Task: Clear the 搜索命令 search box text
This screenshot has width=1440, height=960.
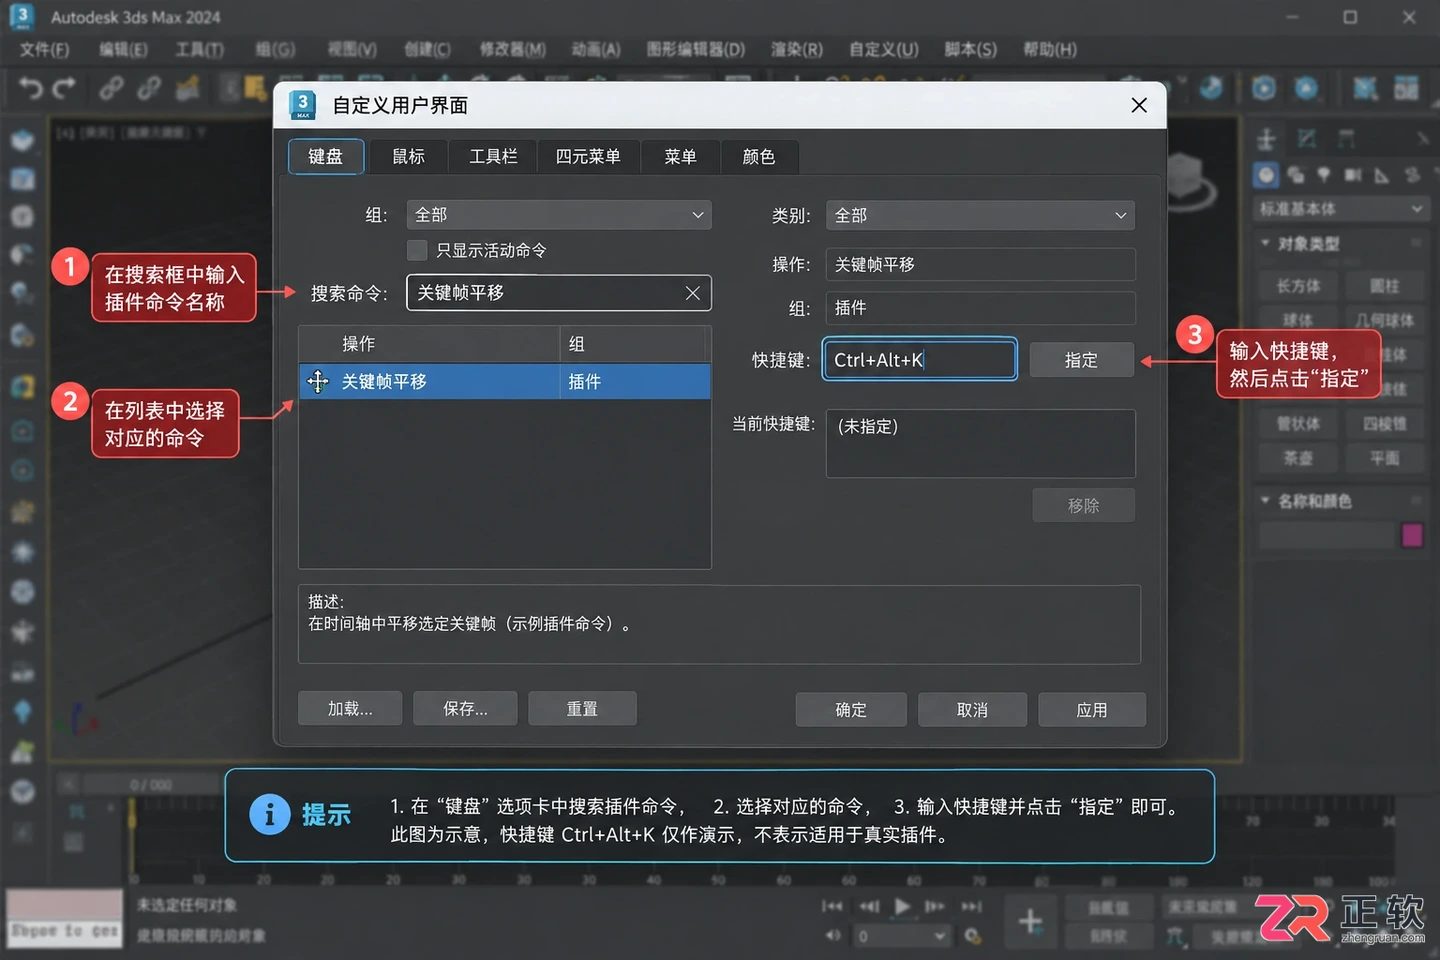Action: click(x=692, y=293)
